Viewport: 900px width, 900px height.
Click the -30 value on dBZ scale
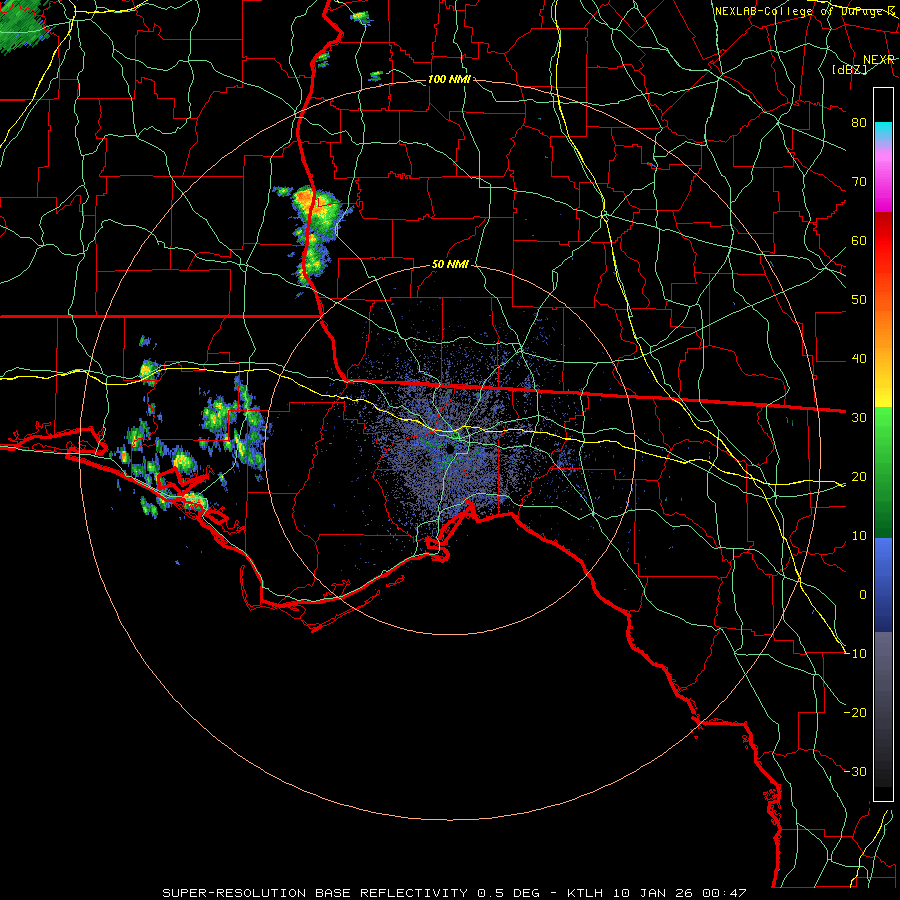pyautogui.click(x=855, y=771)
